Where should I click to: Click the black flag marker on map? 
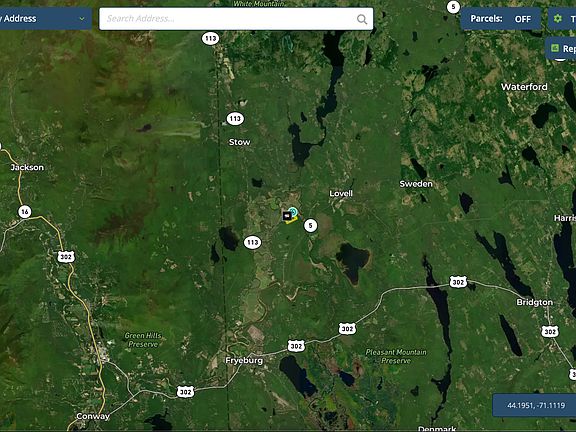click(287, 216)
